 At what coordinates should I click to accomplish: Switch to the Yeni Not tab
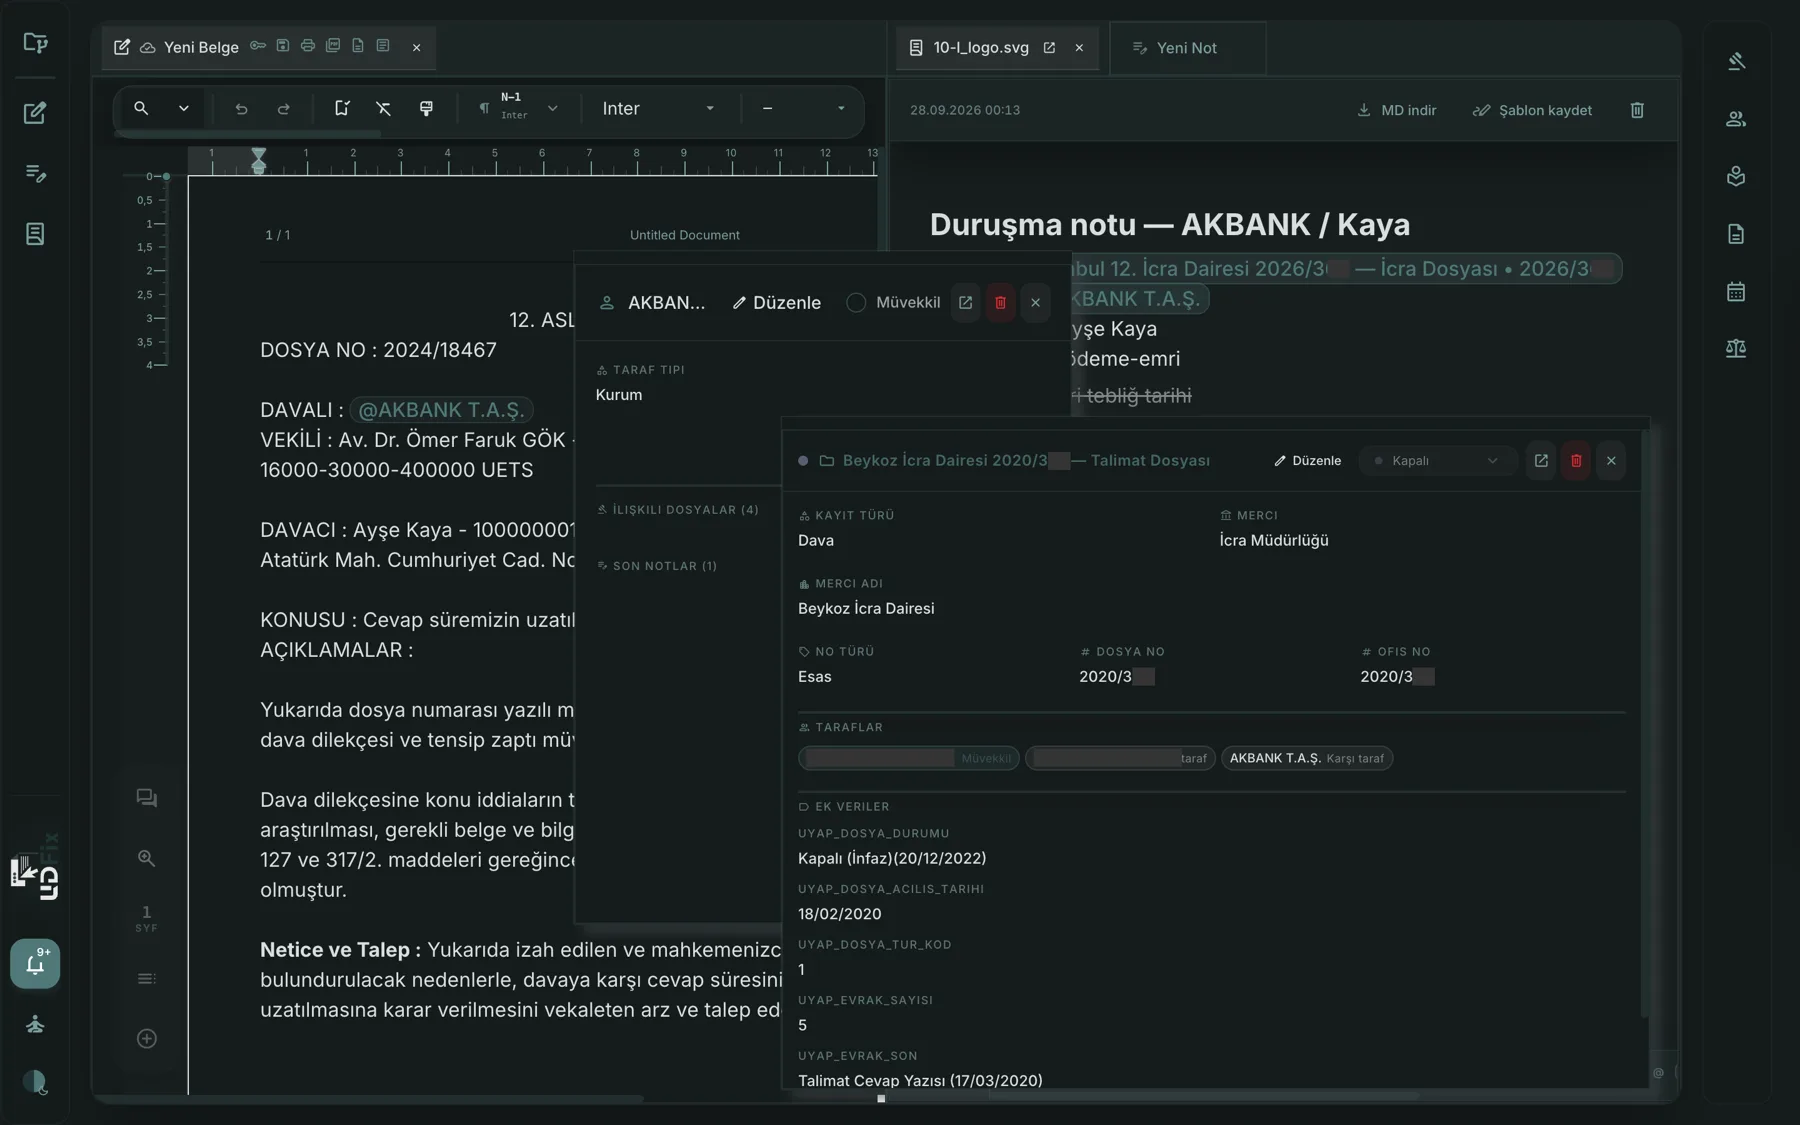click(x=1187, y=48)
